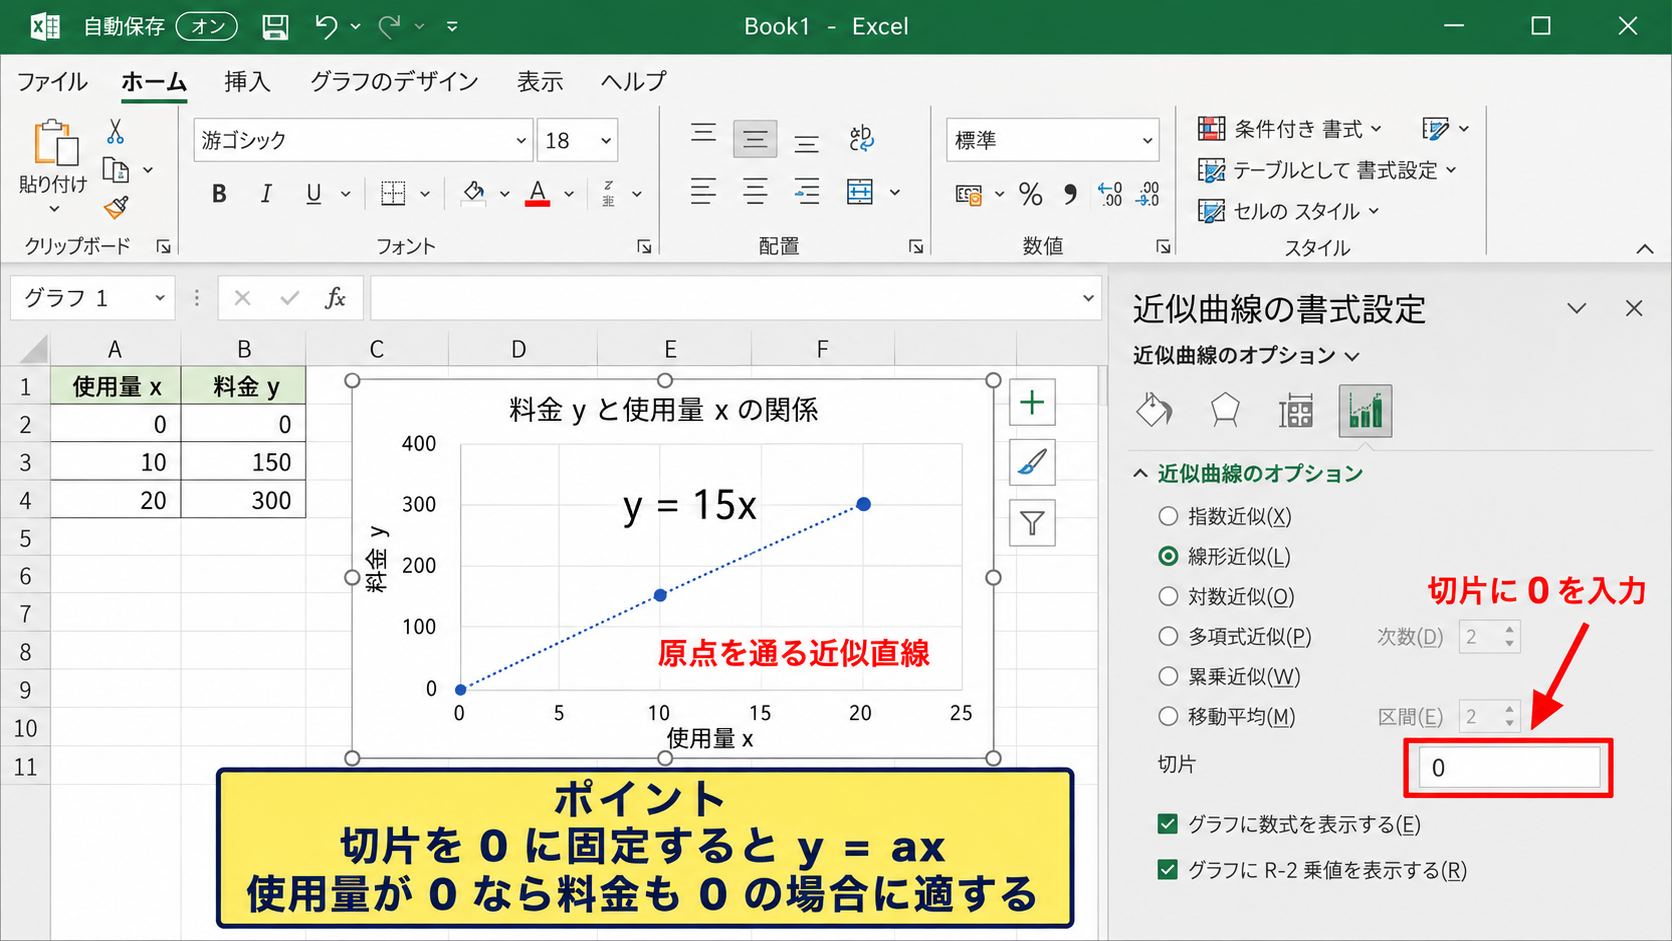Switch to the 表示 tab
The image size is (1672, 941).
pos(540,82)
